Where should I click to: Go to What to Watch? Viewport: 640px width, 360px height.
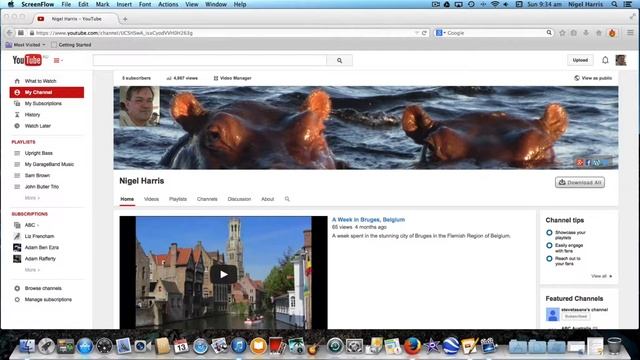pos(40,81)
